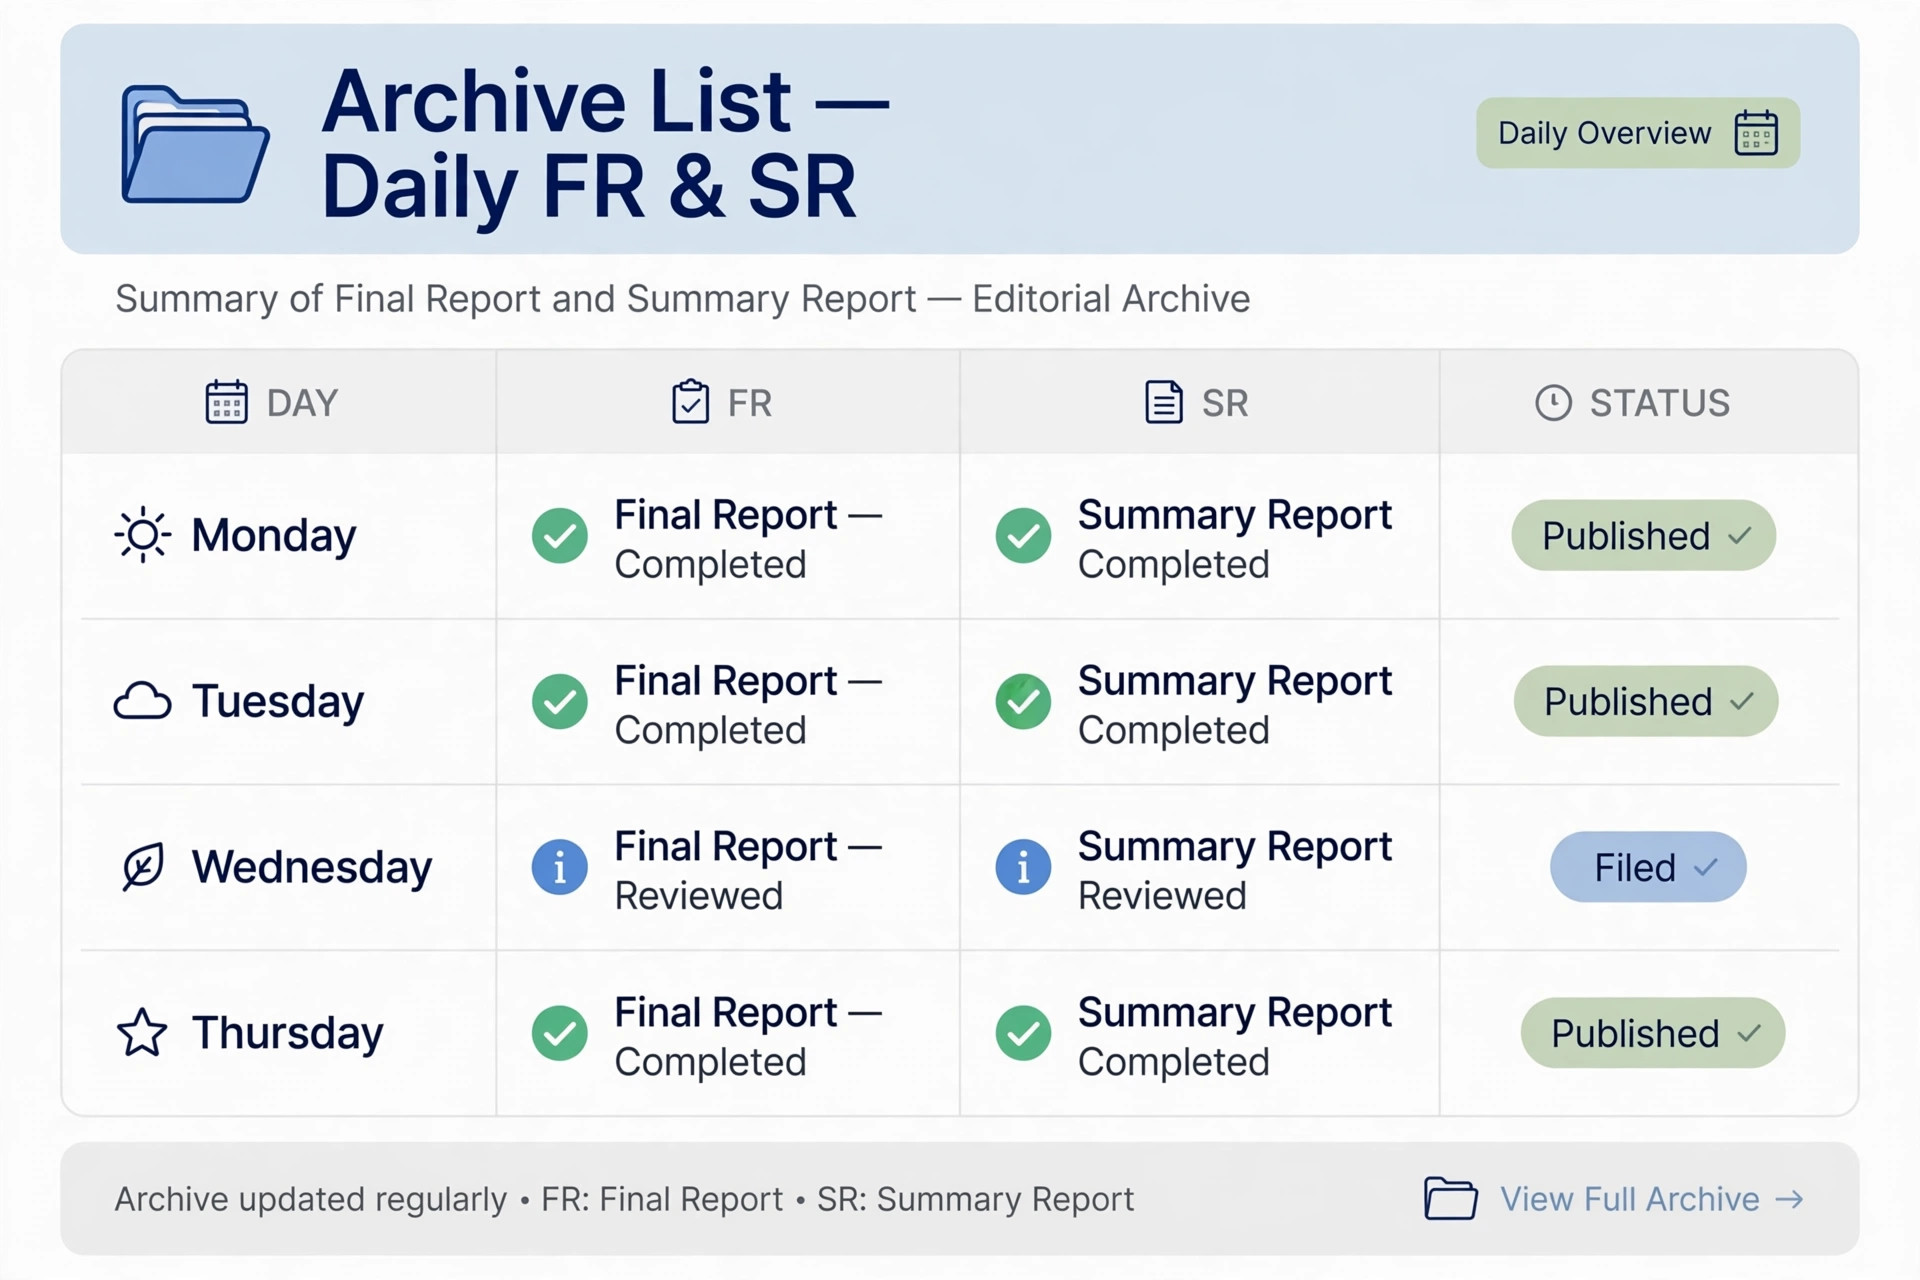Click Wednesday's Final Report info icon
This screenshot has height=1280, width=1920.
(x=560, y=867)
